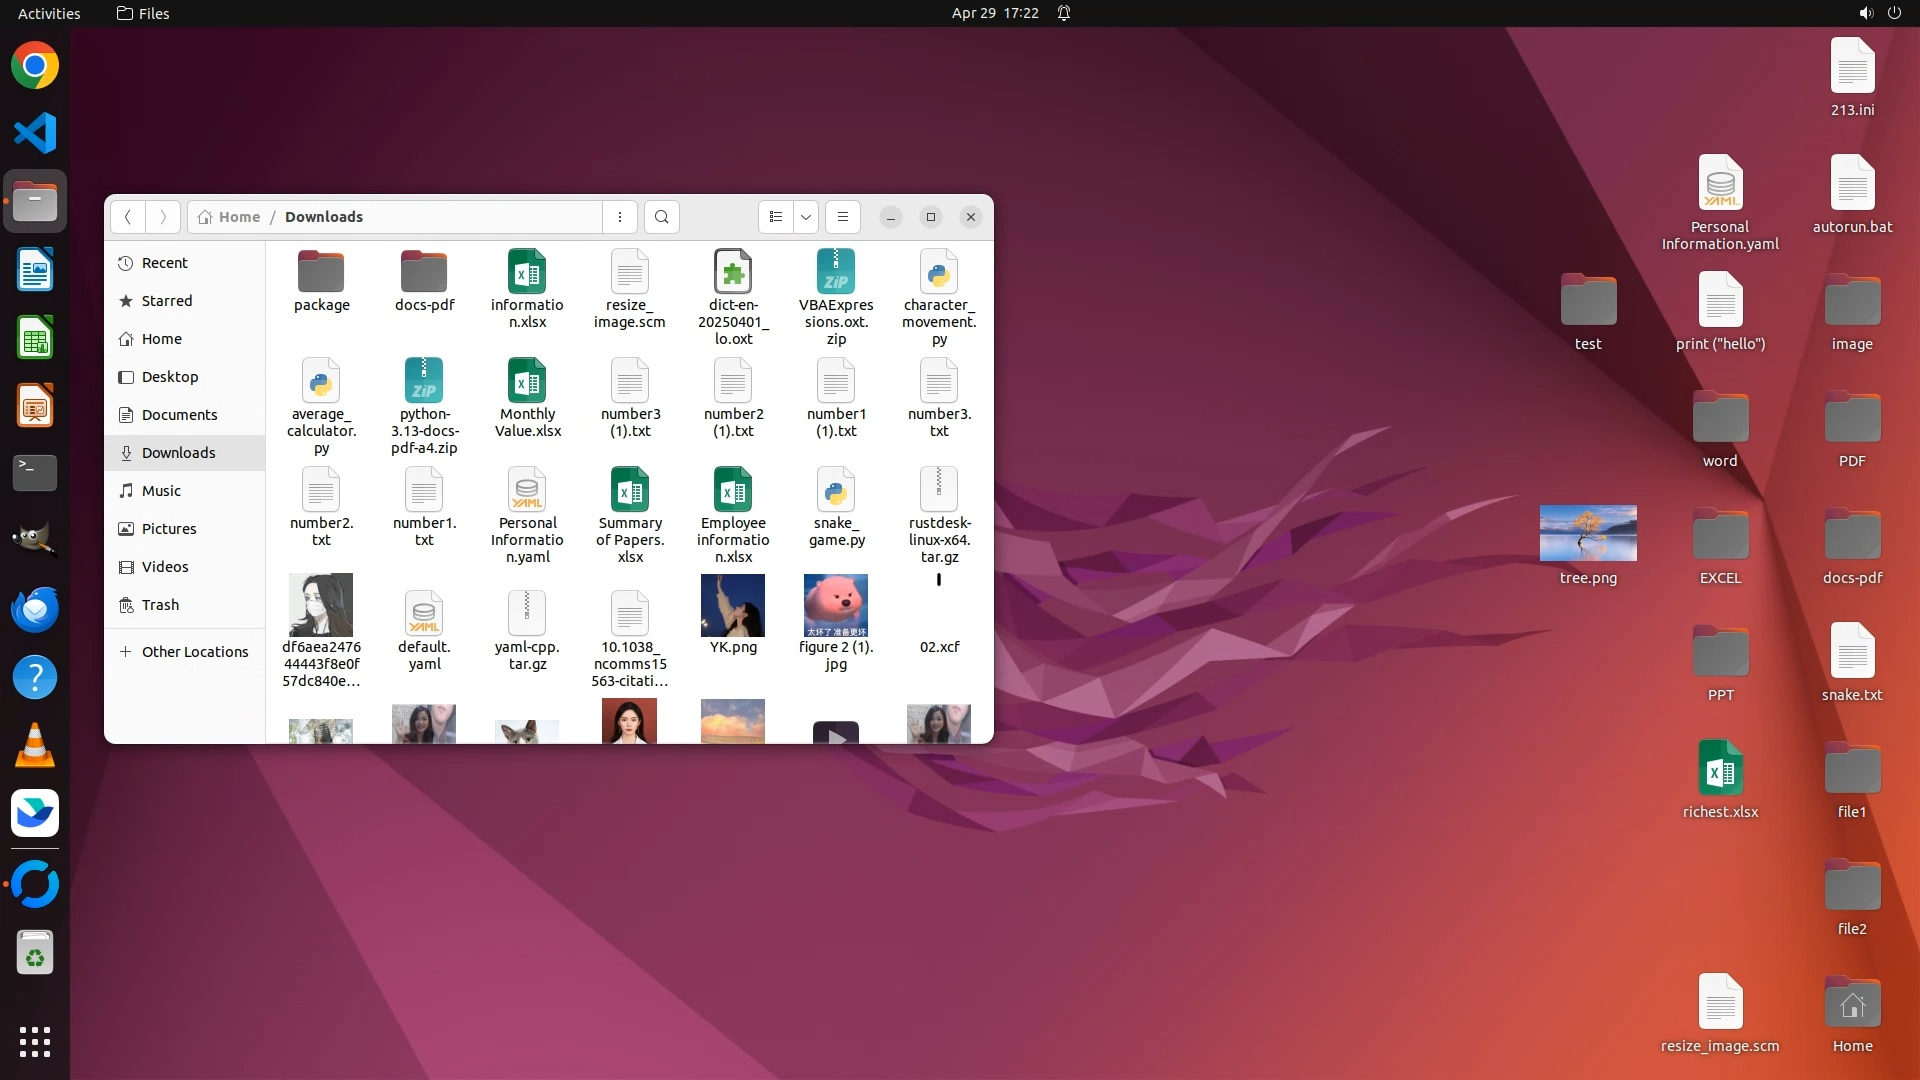
Task: Expand the view options dropdown arrow
Action: [806, 217]
